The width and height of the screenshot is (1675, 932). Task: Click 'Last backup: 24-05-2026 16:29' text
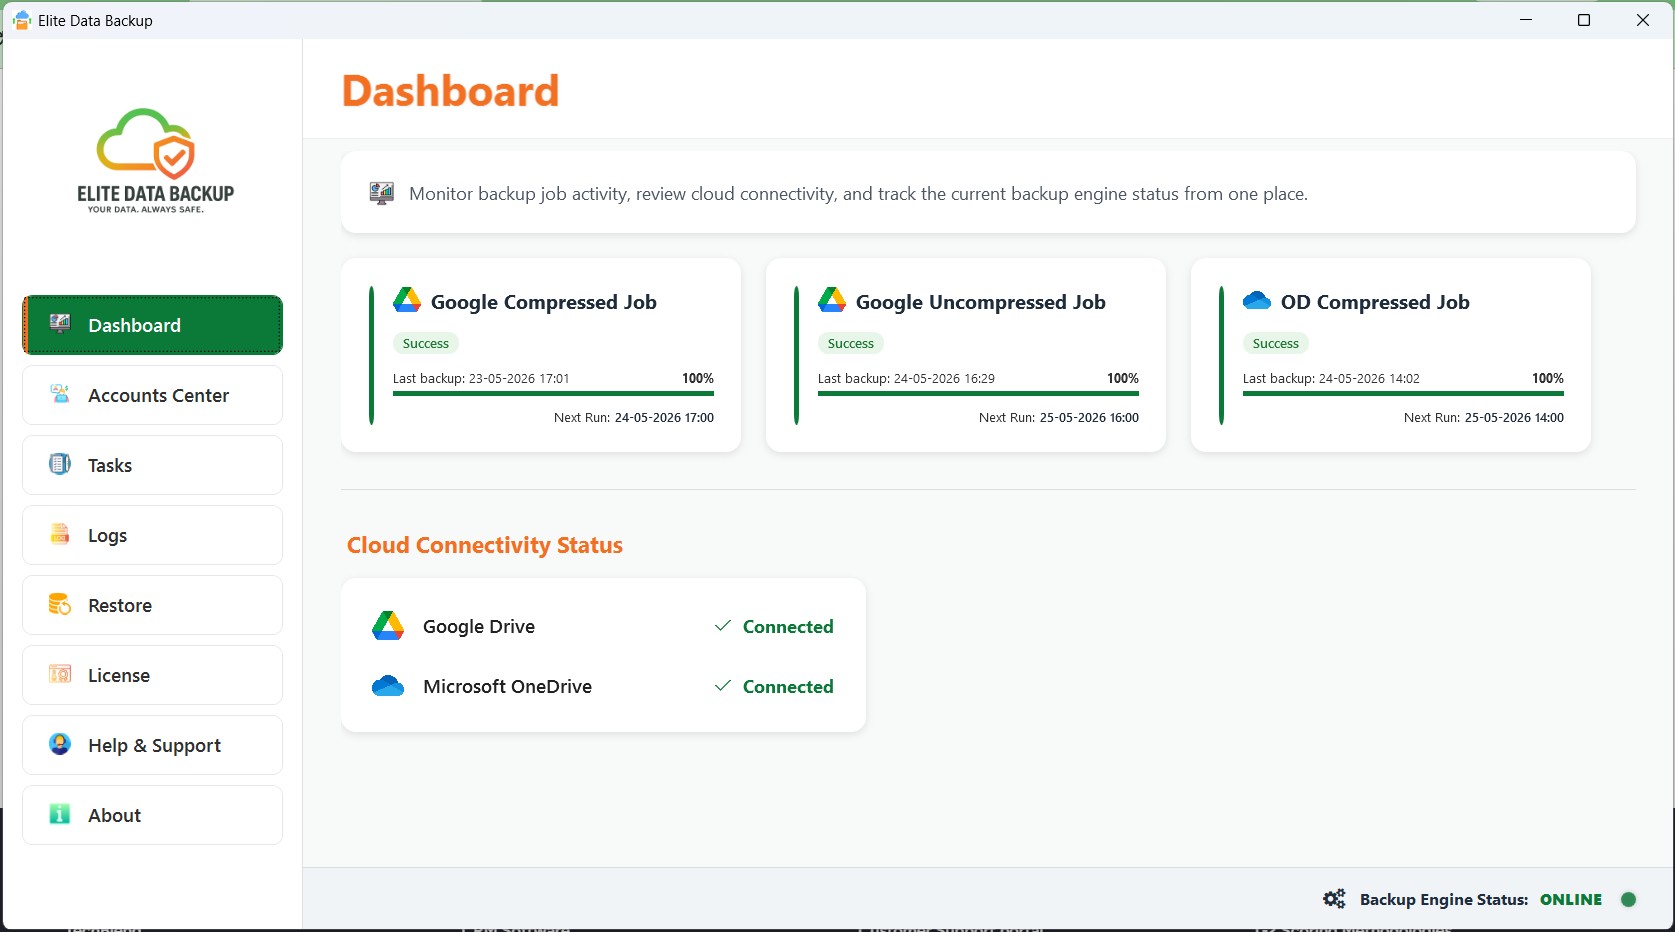[906, 378]
